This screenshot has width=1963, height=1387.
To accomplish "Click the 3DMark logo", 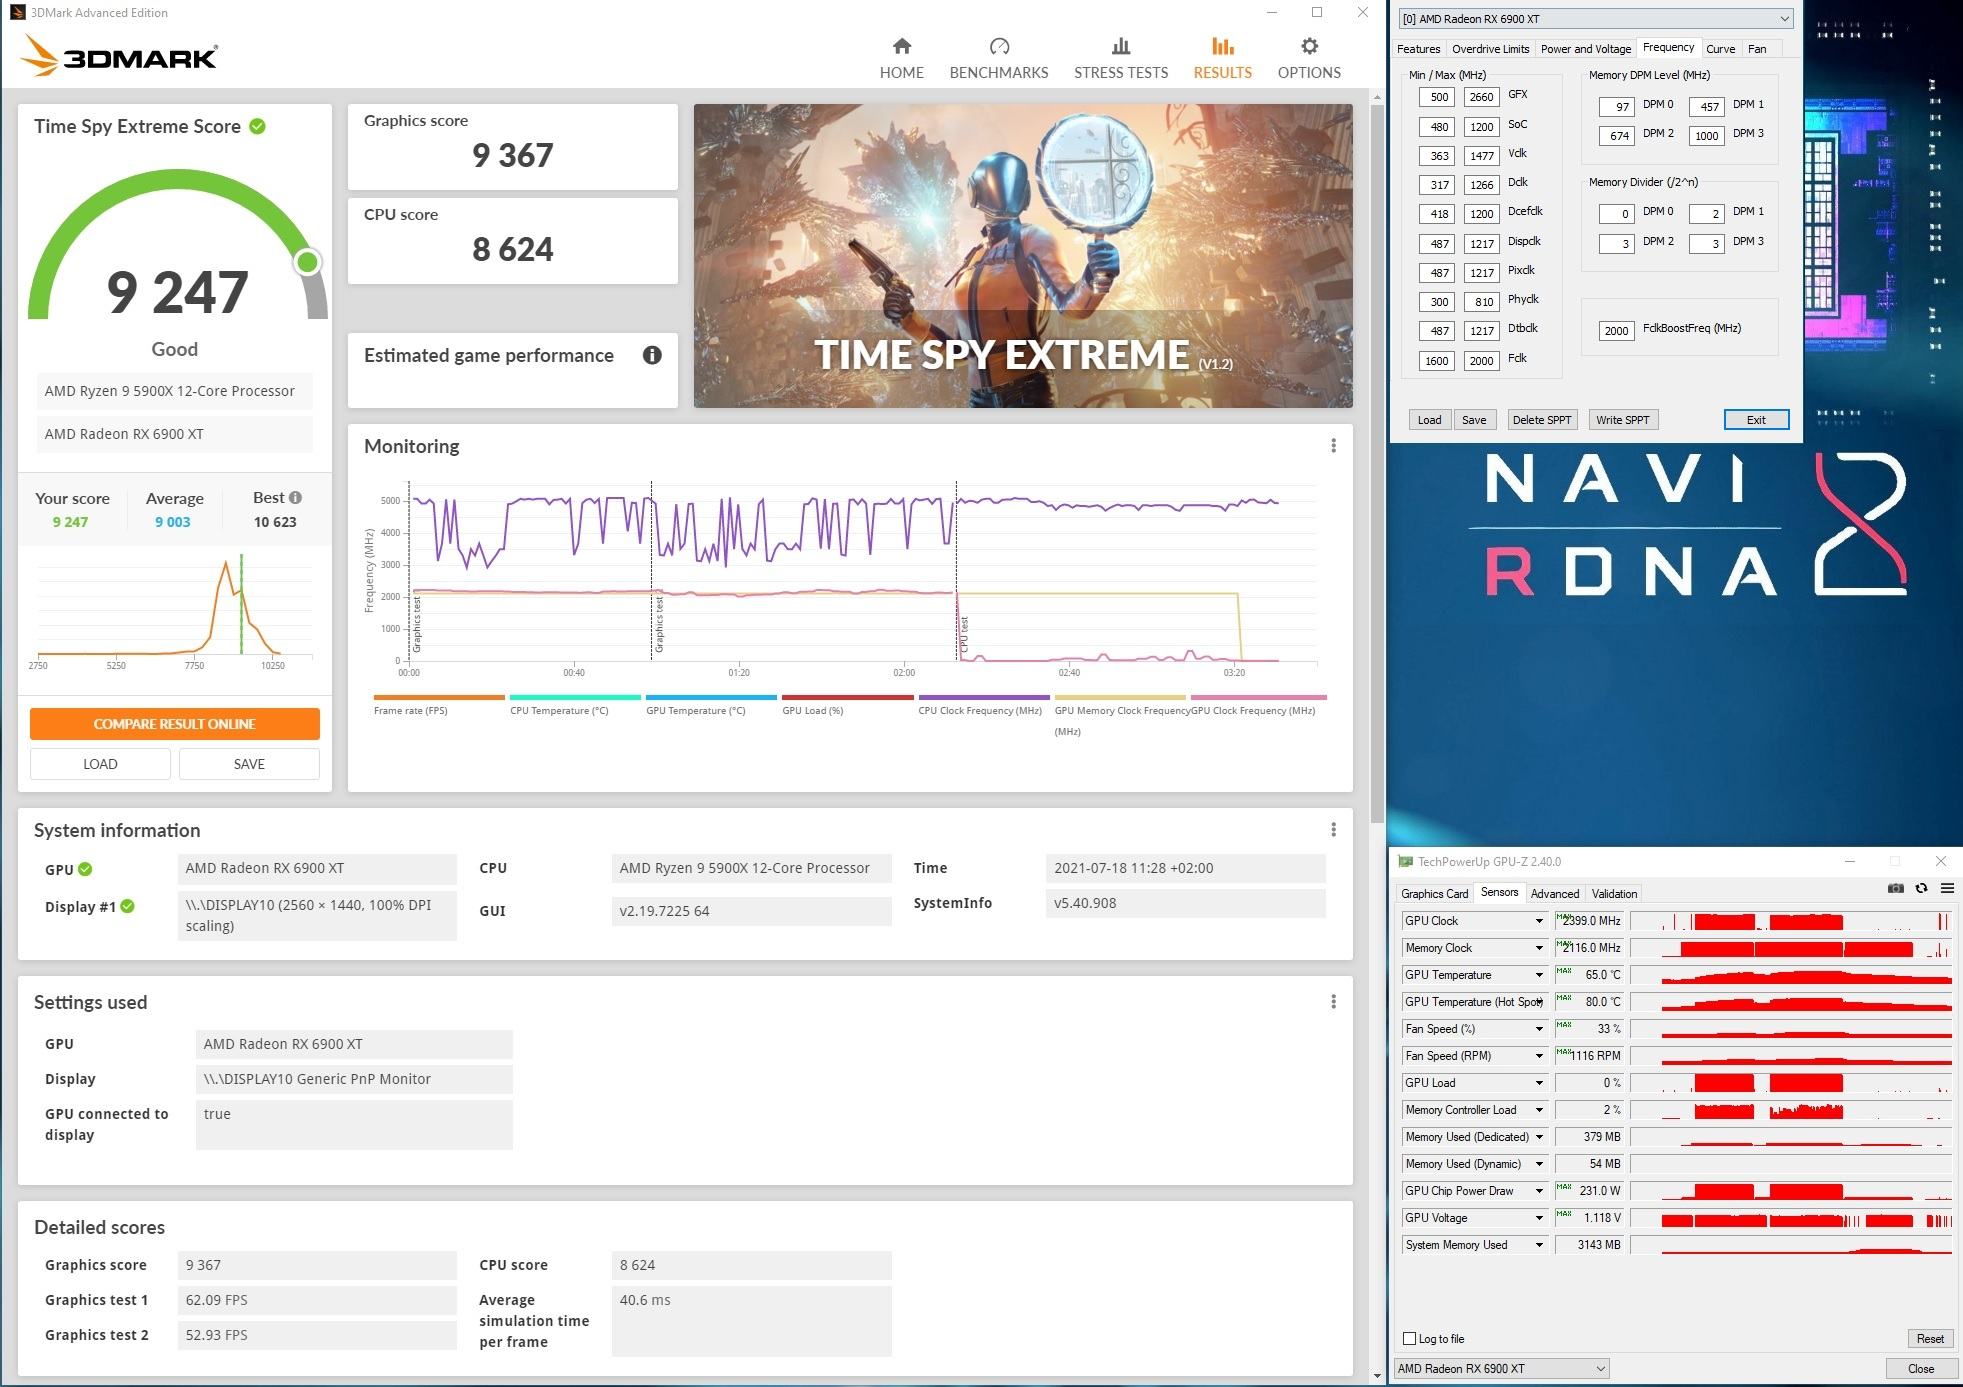I will coord(118,56).
